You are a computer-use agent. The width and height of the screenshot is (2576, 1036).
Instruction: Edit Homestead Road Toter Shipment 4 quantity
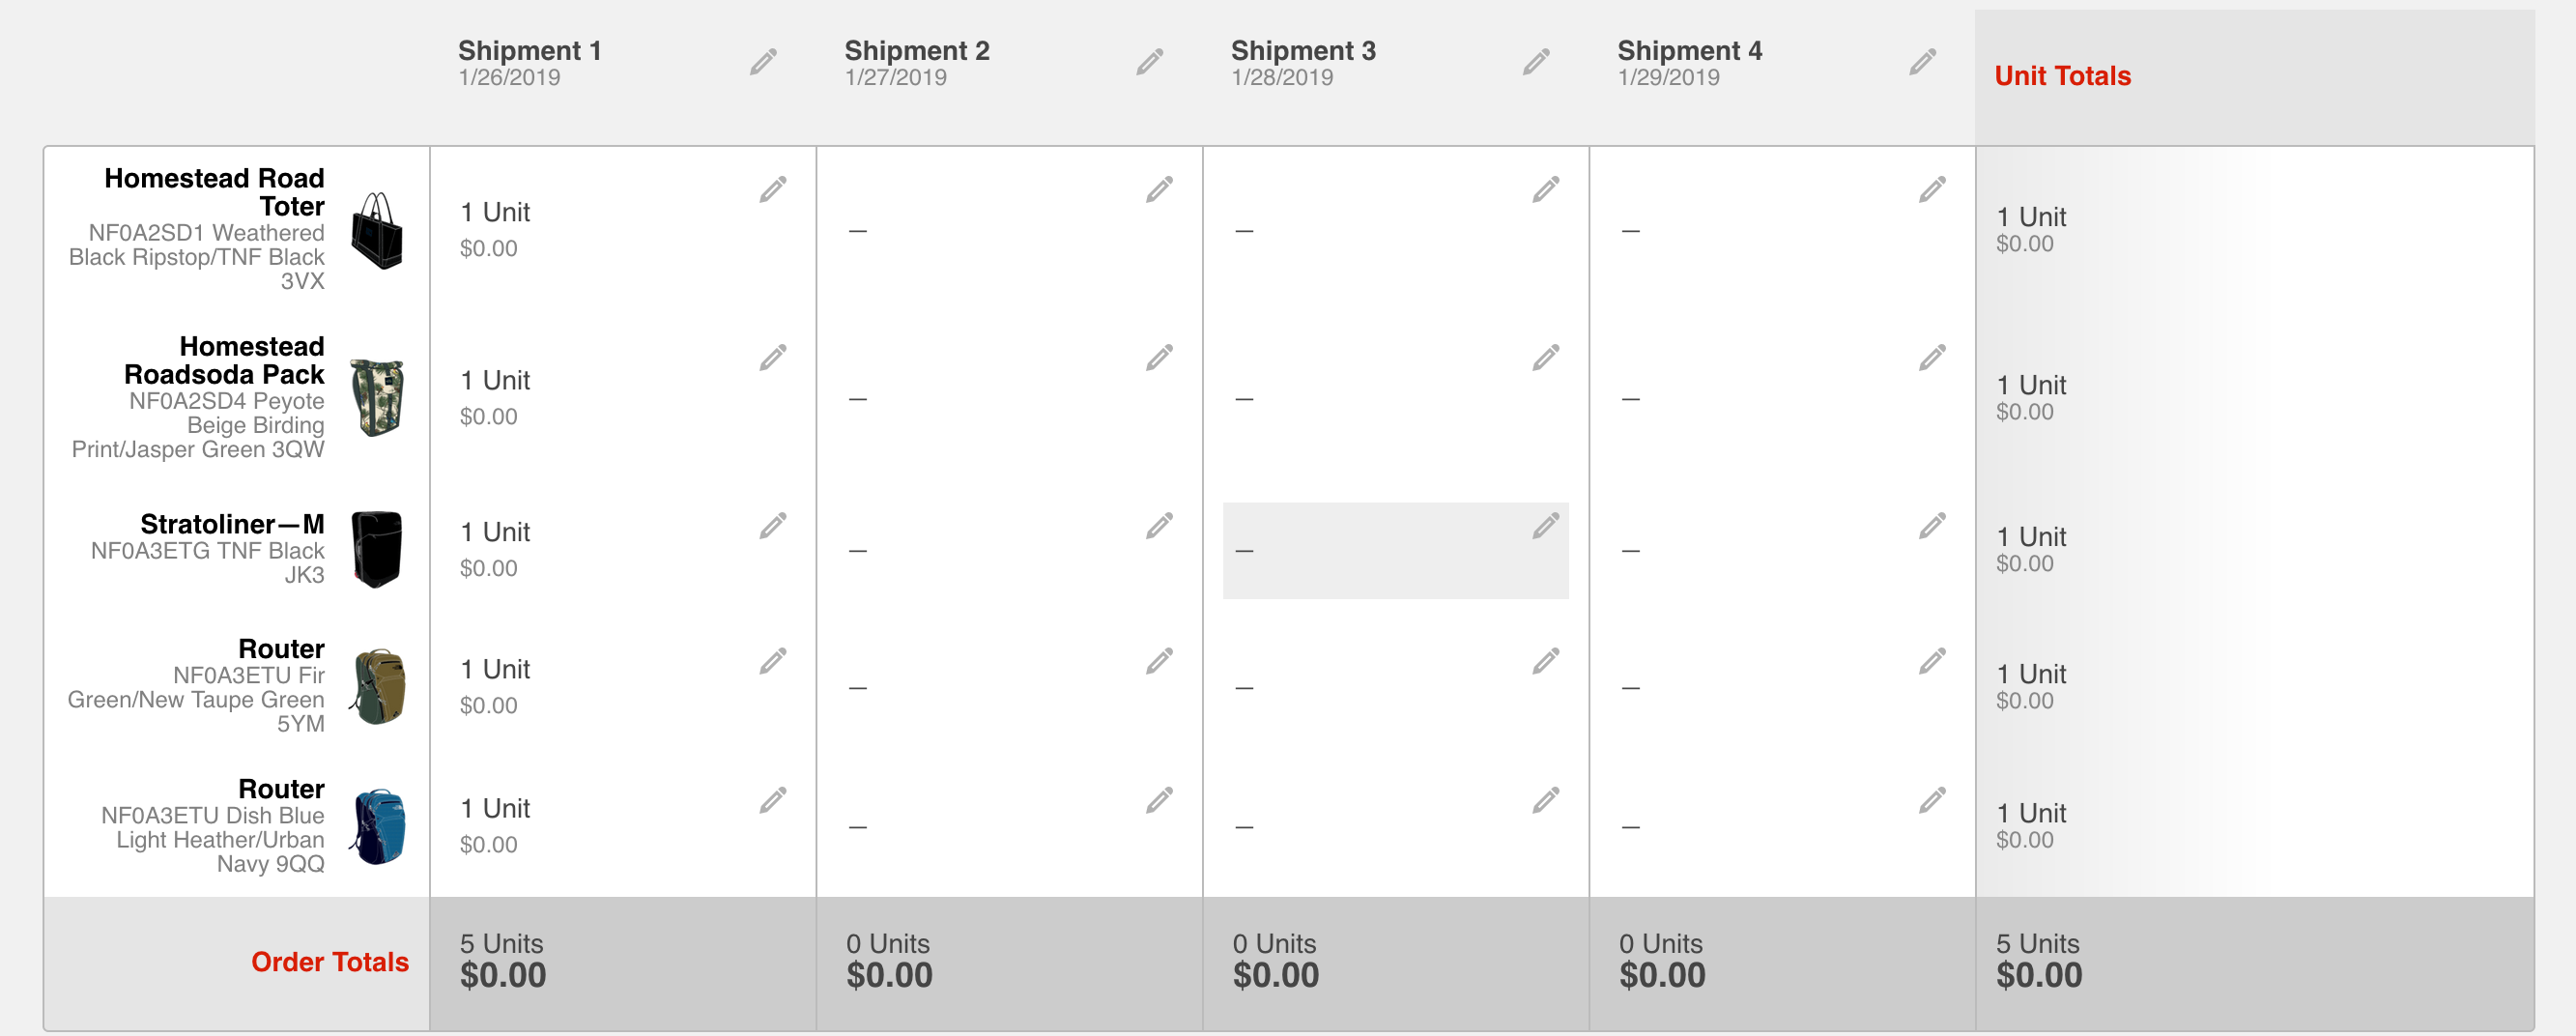tap(1932, 190)
